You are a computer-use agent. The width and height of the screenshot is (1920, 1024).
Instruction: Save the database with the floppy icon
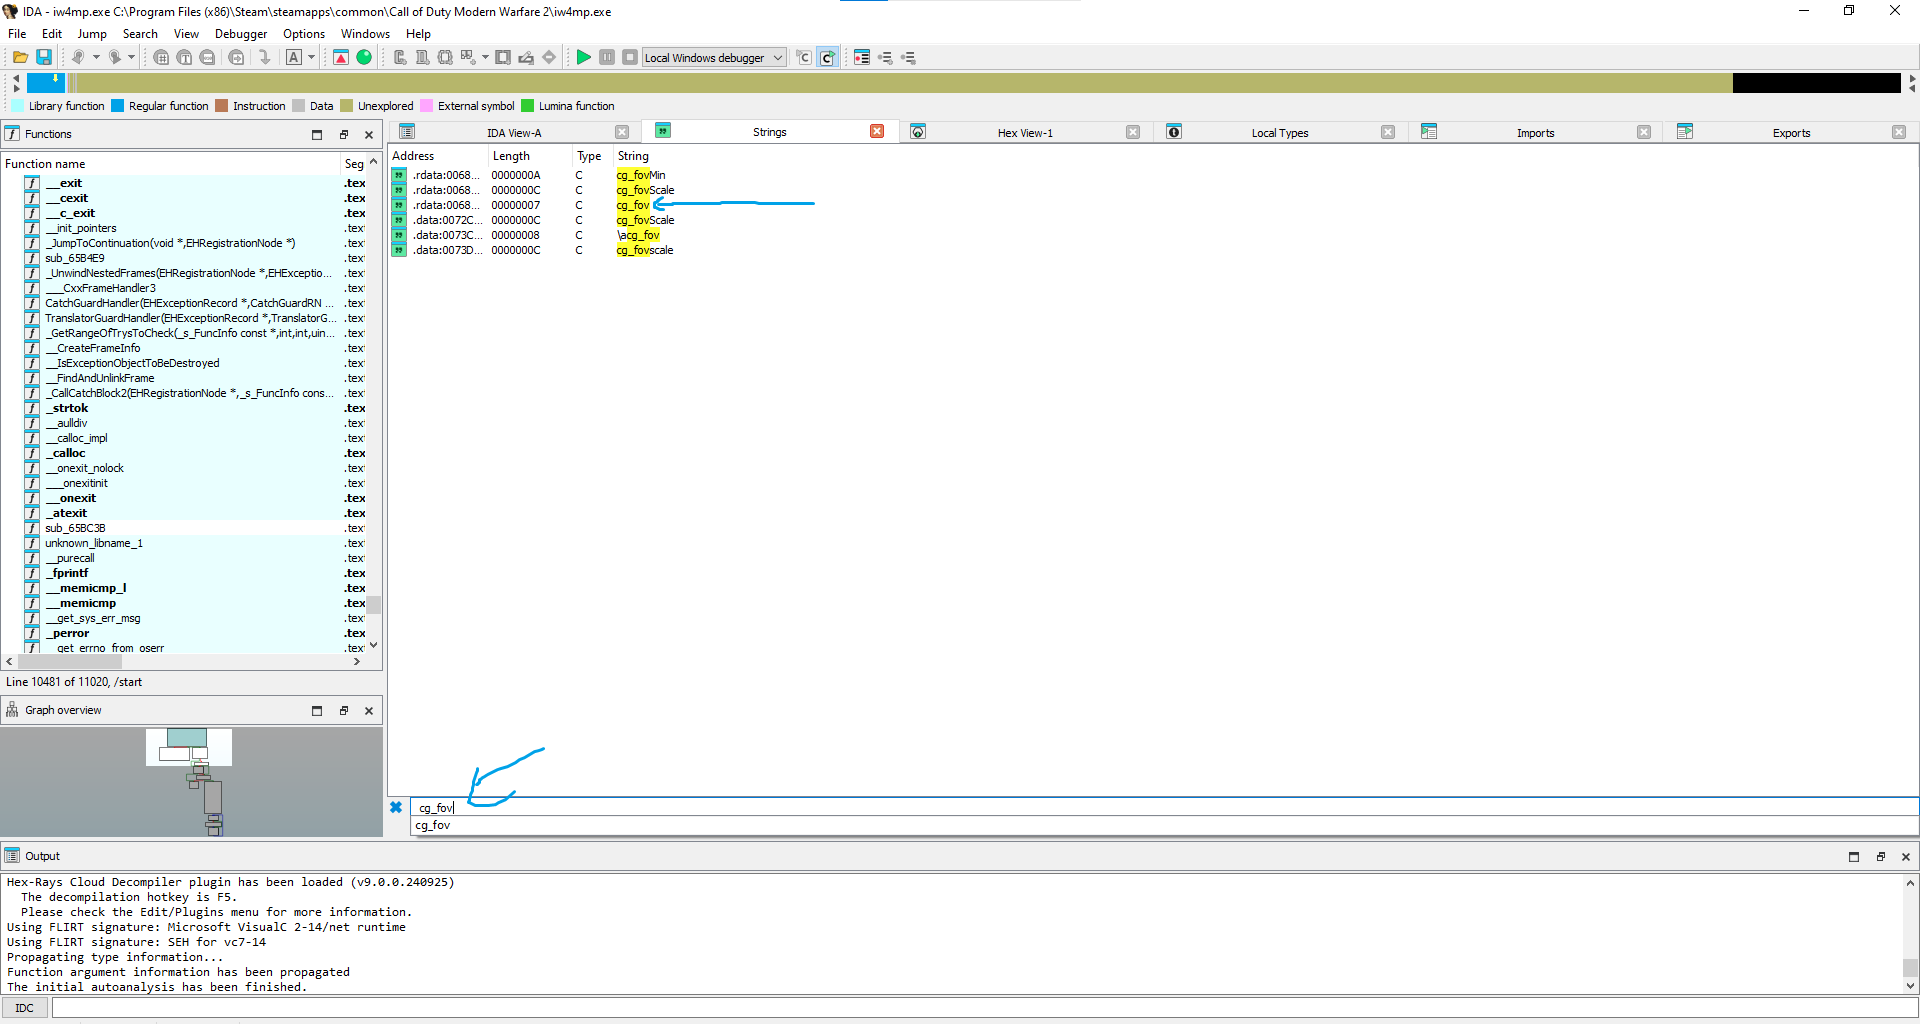point(44,57)
